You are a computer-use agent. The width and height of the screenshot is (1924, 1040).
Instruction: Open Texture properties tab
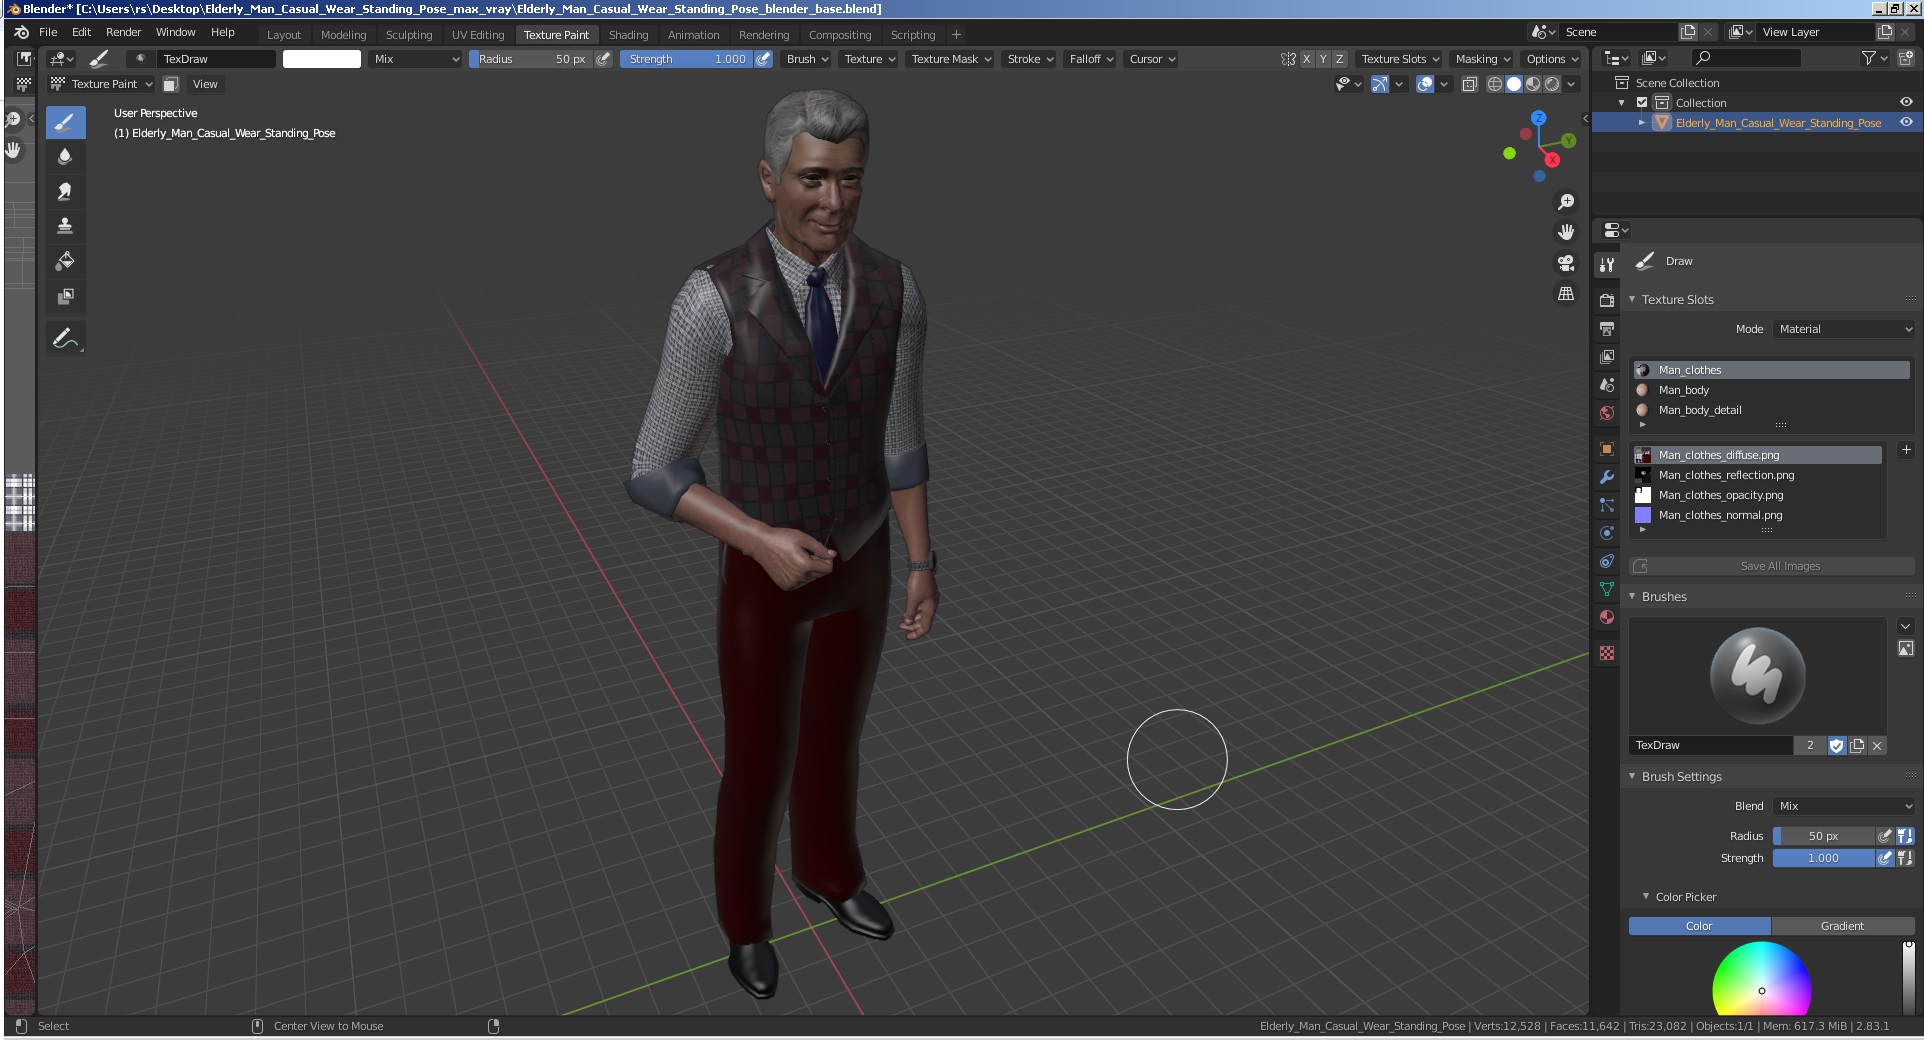coord(1607,653)
